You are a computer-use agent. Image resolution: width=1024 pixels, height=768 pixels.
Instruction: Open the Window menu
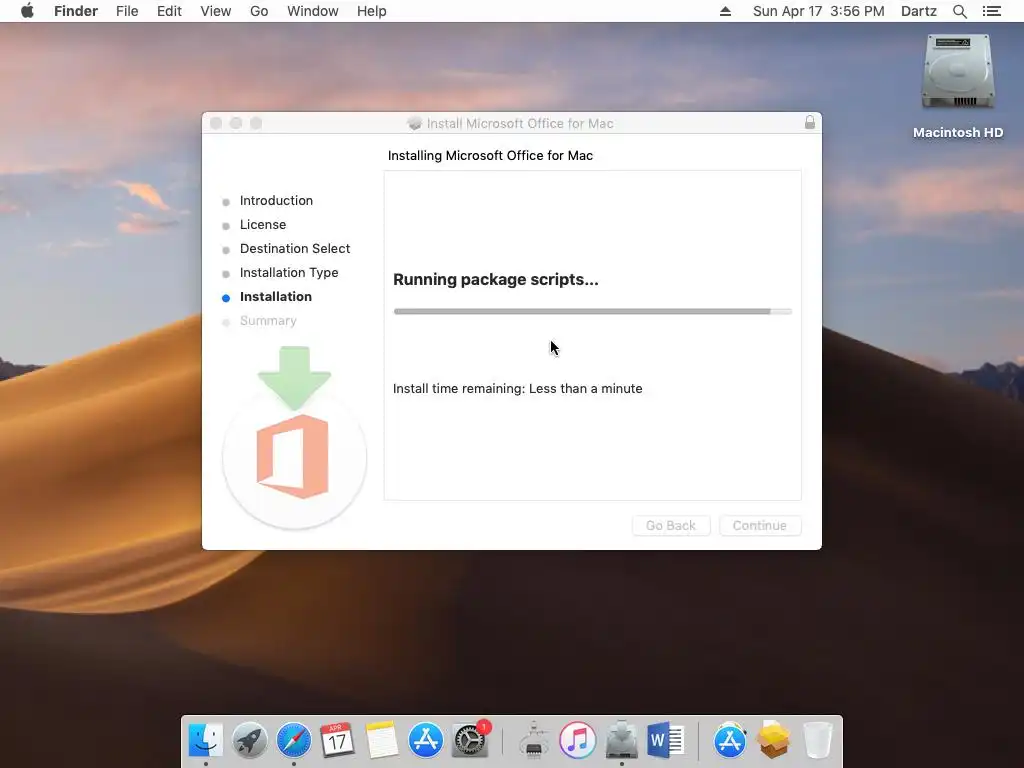click(313, 11)
